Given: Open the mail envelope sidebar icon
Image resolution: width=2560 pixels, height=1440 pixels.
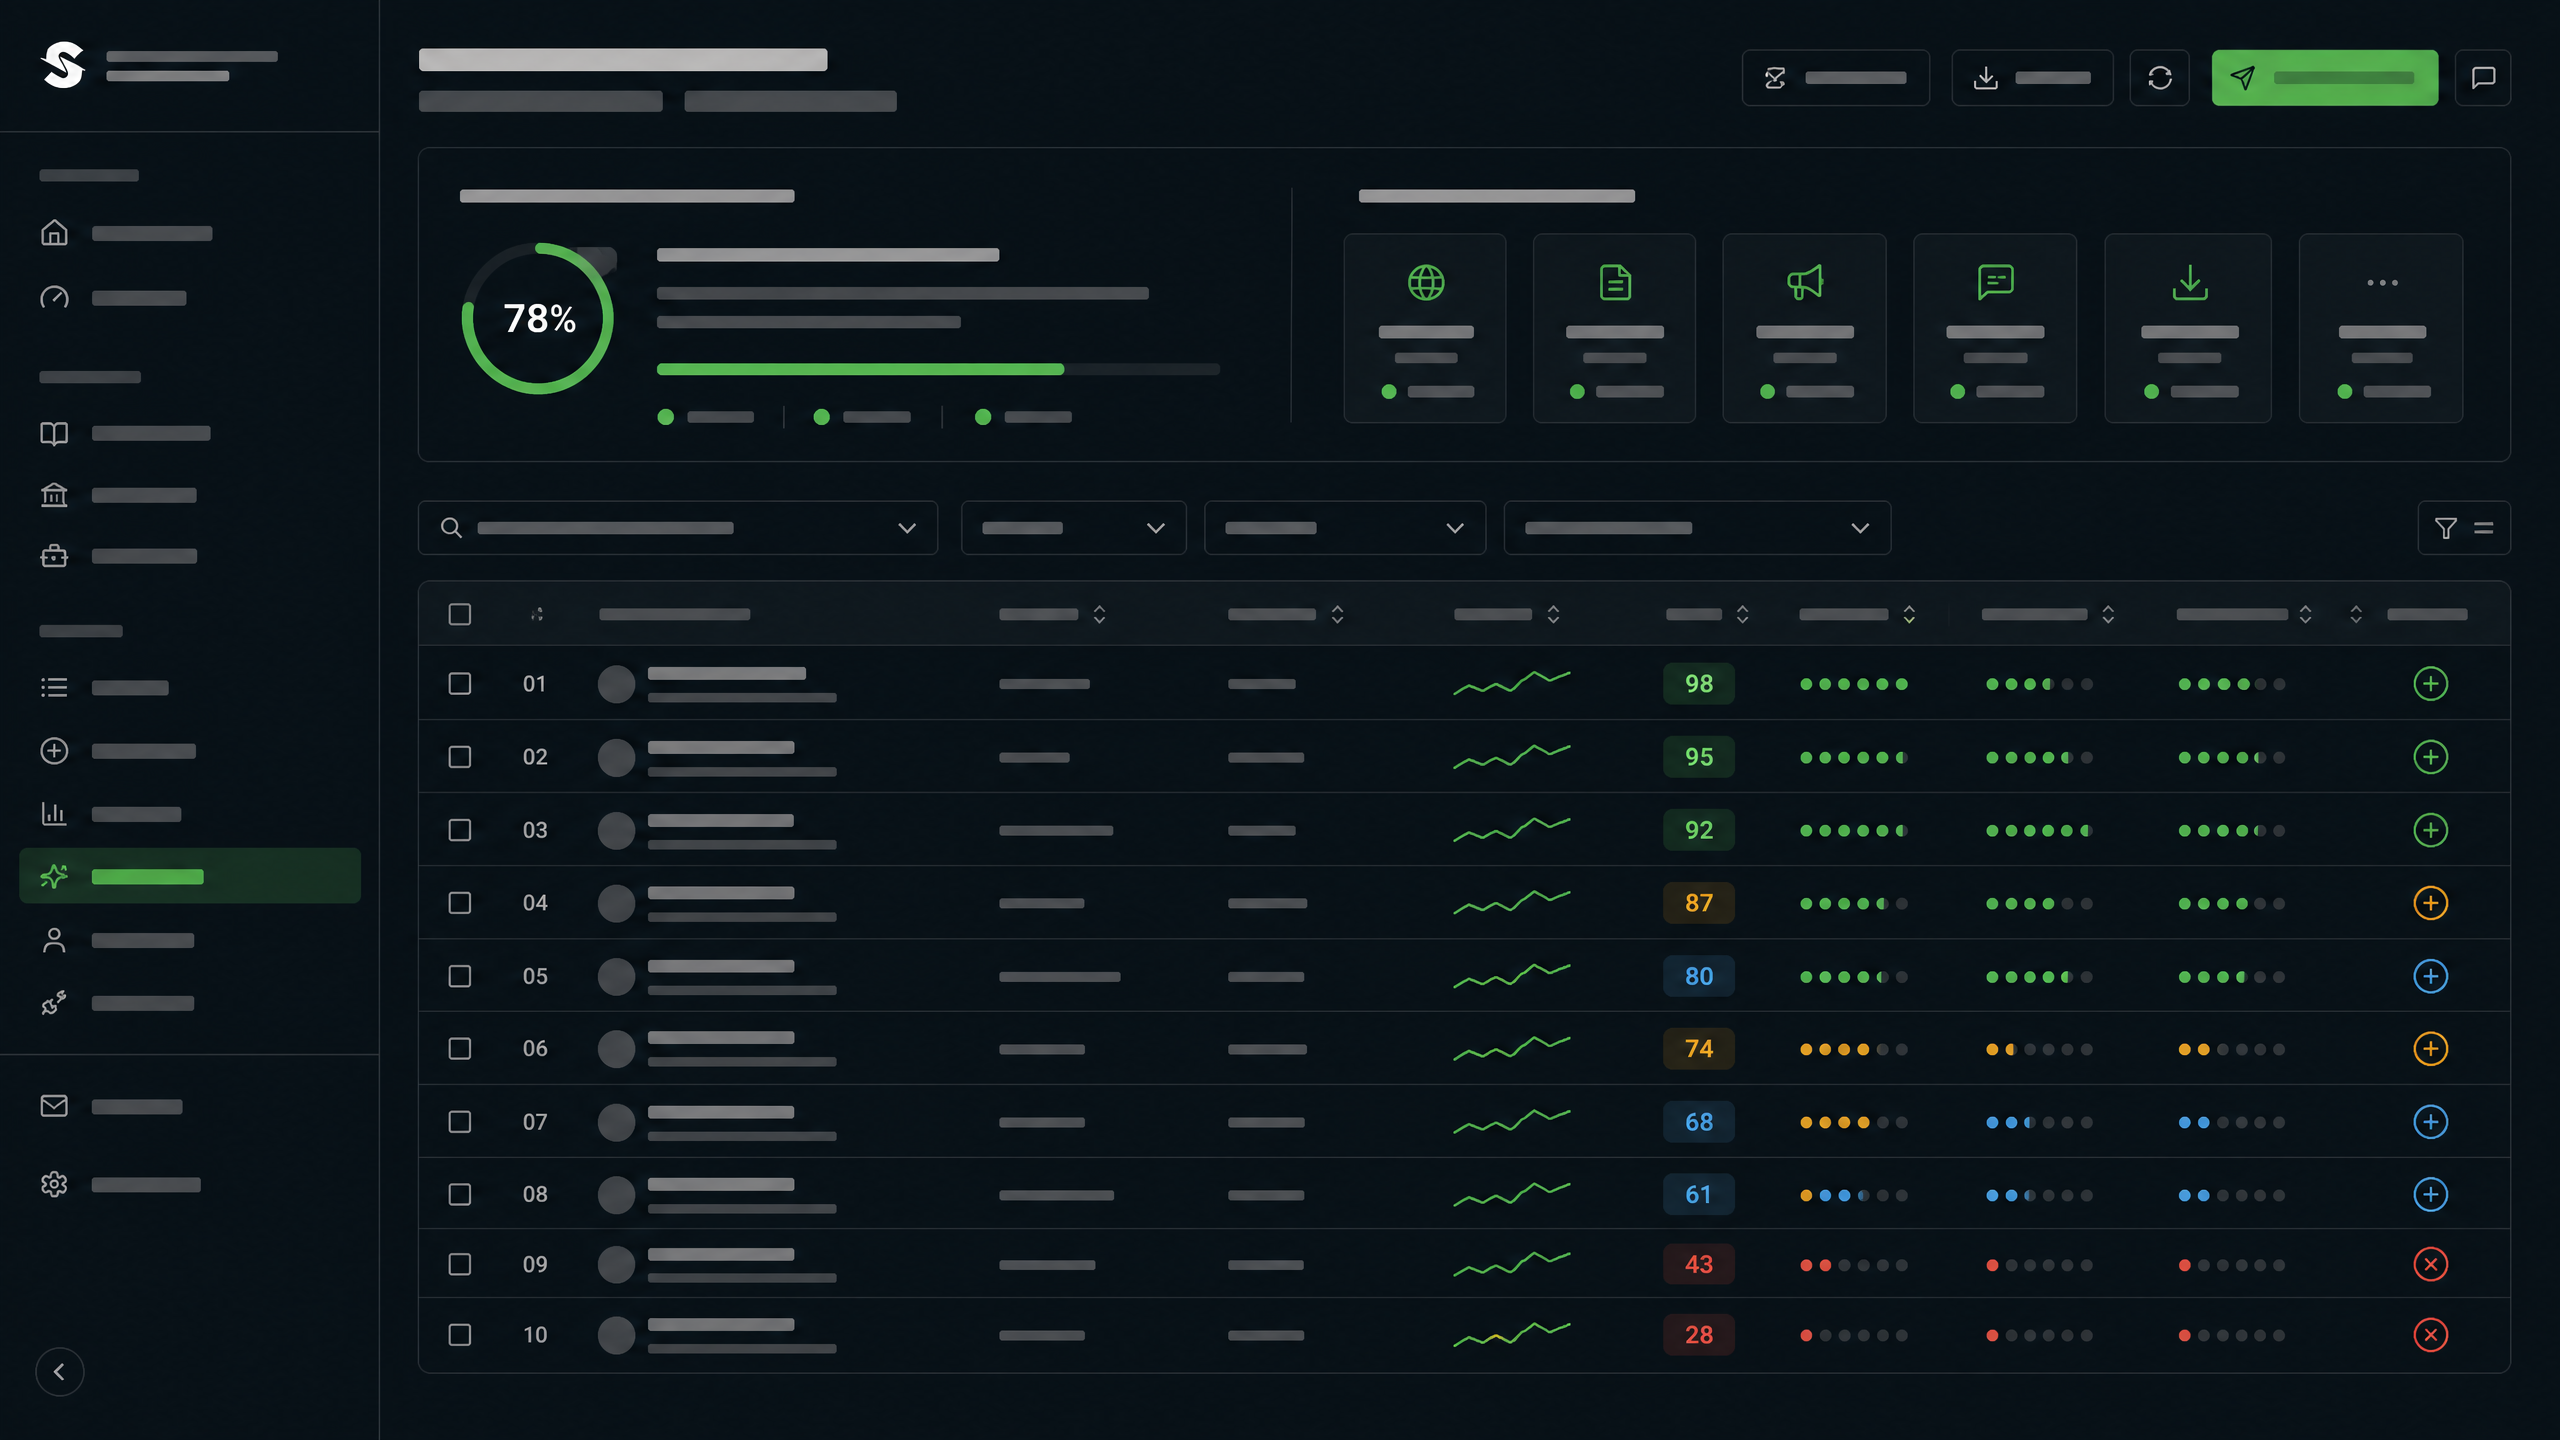Looking at the screenshot, I should click(x=54, y=1106).
